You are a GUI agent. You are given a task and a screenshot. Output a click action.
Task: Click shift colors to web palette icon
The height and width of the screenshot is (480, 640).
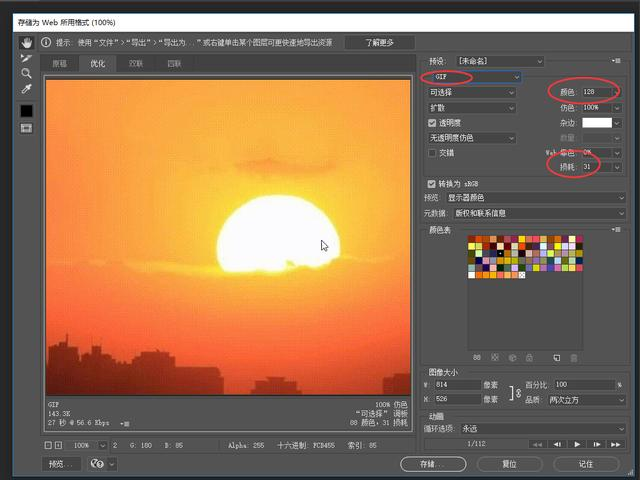[512, 358]
